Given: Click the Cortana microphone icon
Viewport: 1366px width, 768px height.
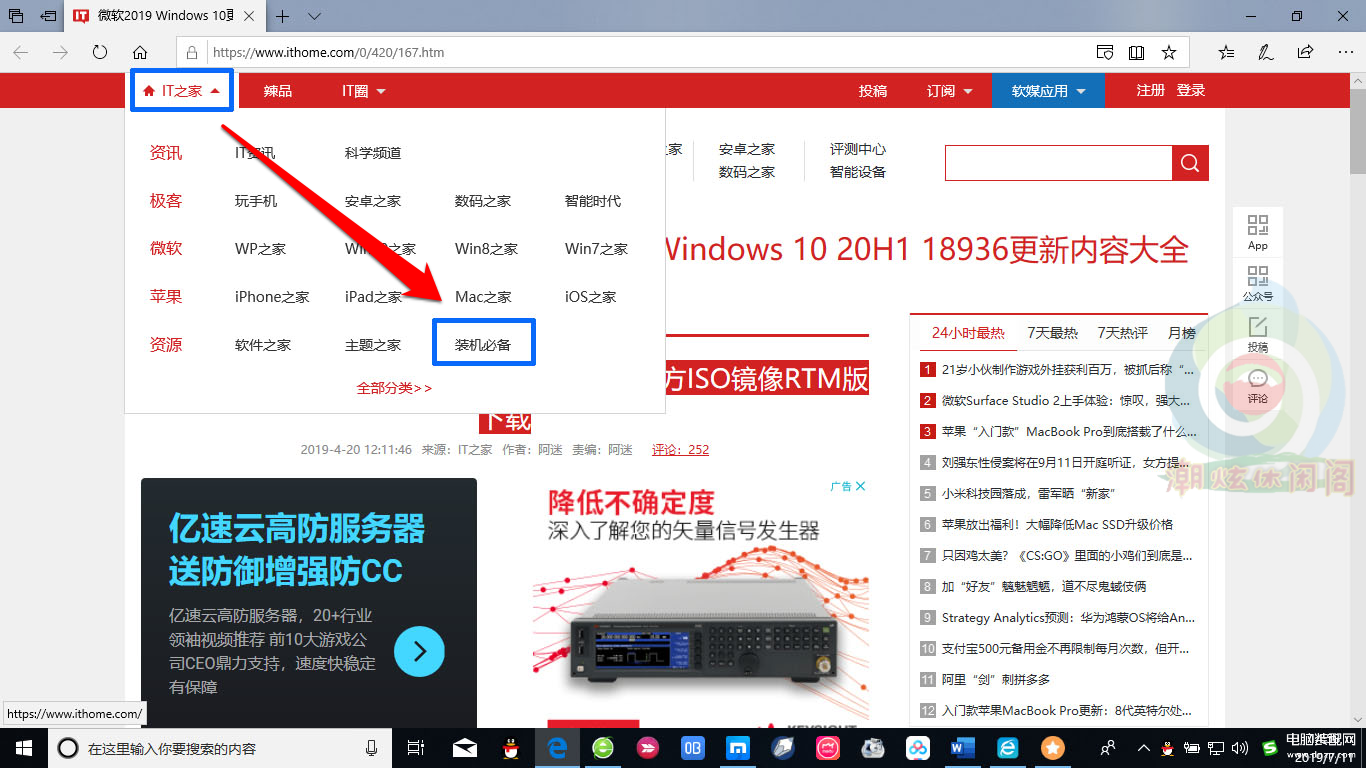Looking at the screenshot, I should tap(372, 747).
